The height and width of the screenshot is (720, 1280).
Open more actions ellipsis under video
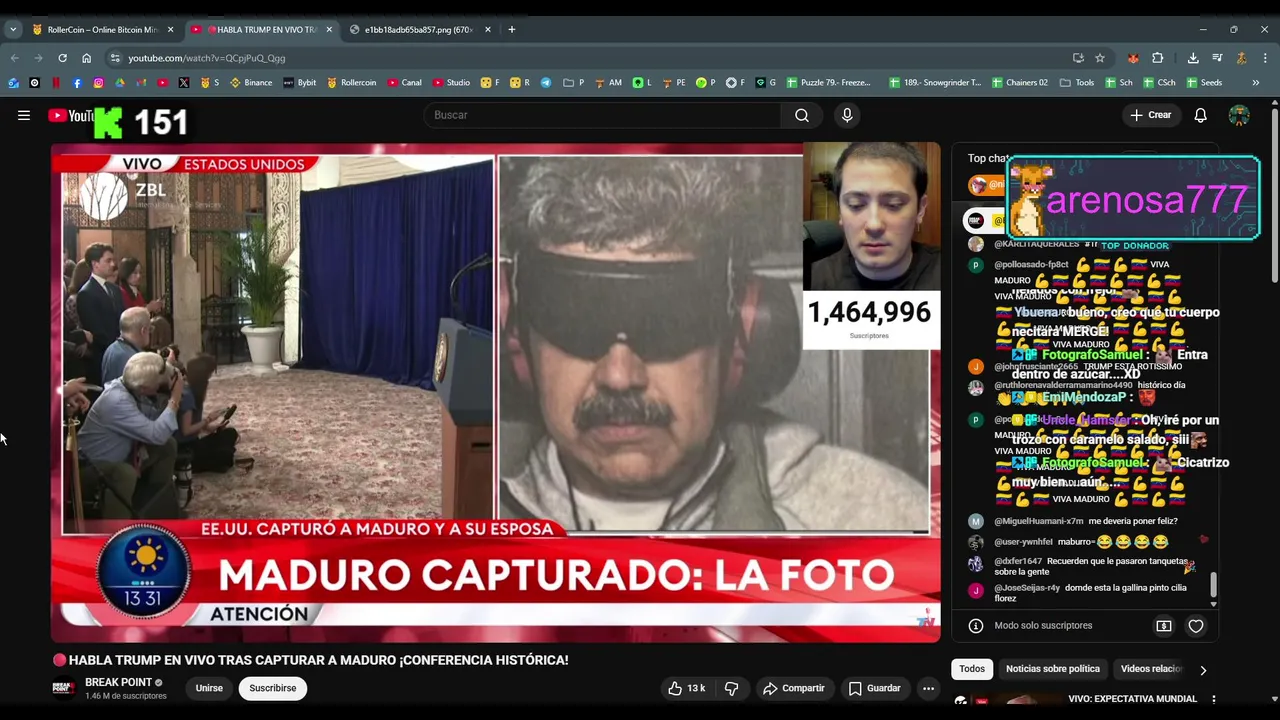928,688
